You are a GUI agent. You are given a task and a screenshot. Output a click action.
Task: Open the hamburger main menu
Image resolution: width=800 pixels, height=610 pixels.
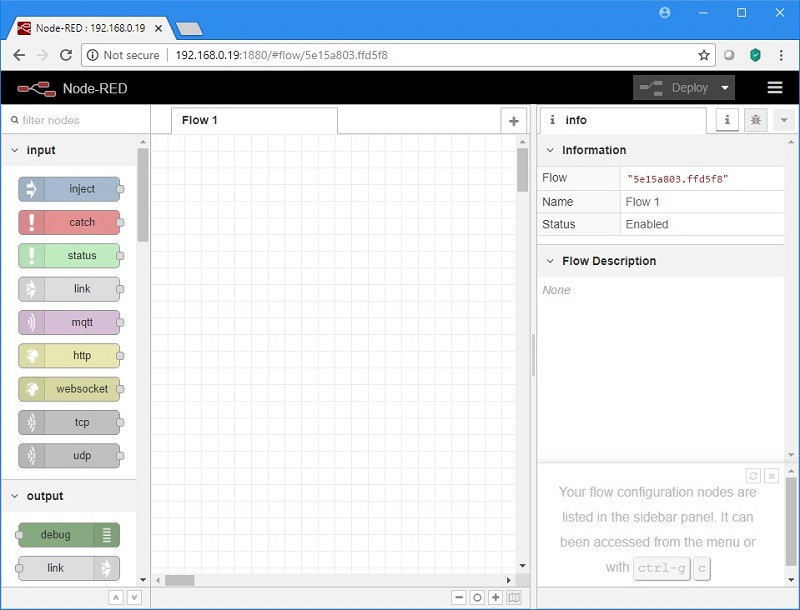click(775, 88)
